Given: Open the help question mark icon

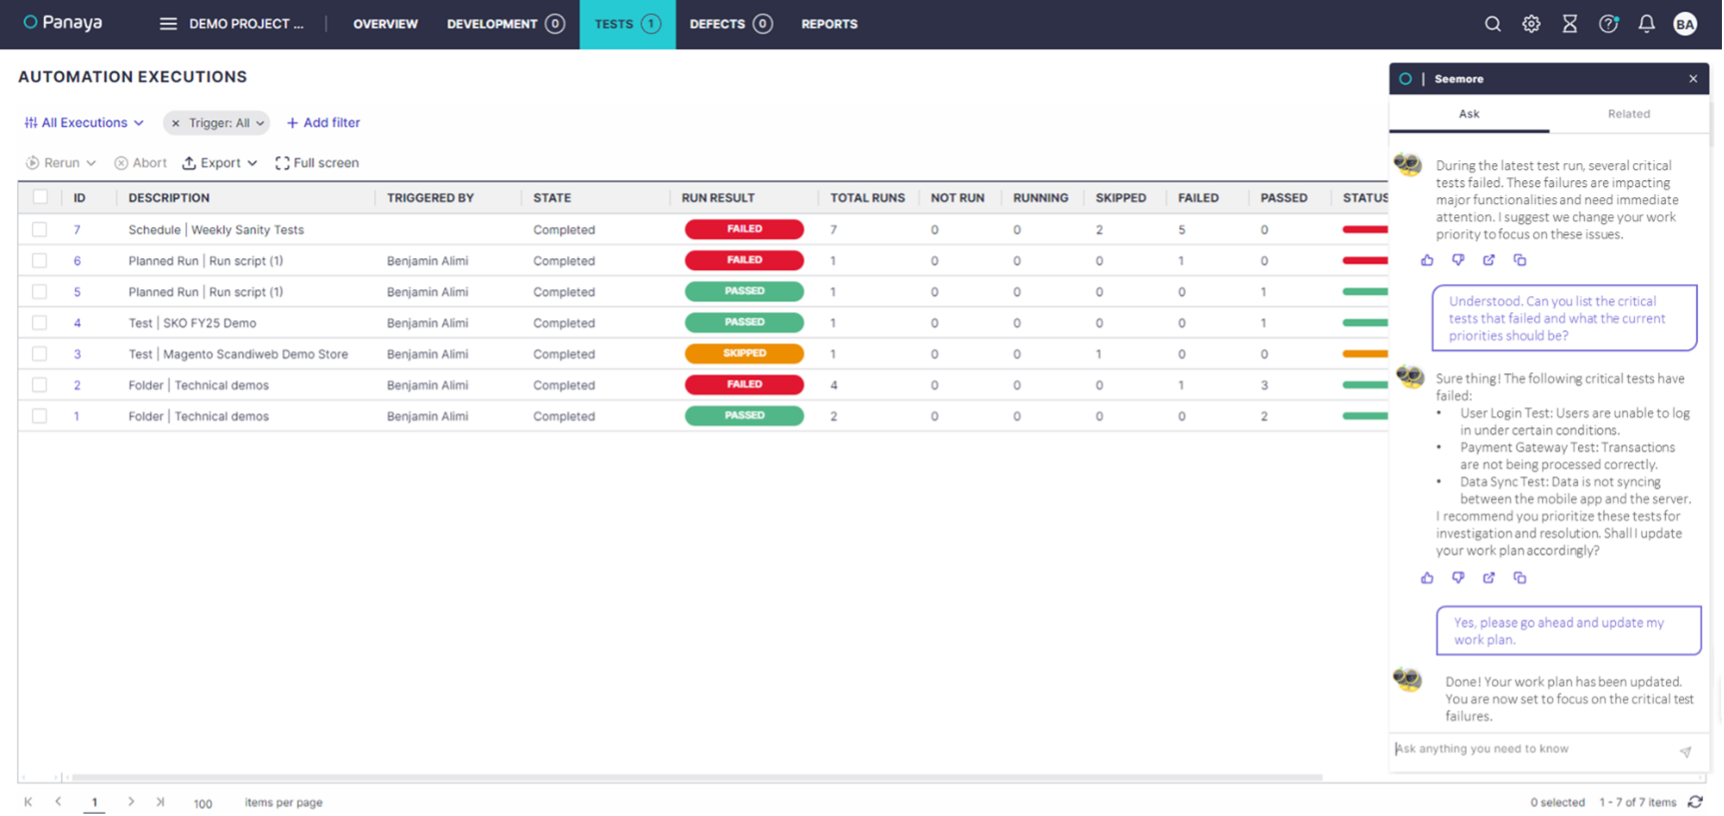Looking at the screenshot, I should (x=1608, y=24).
